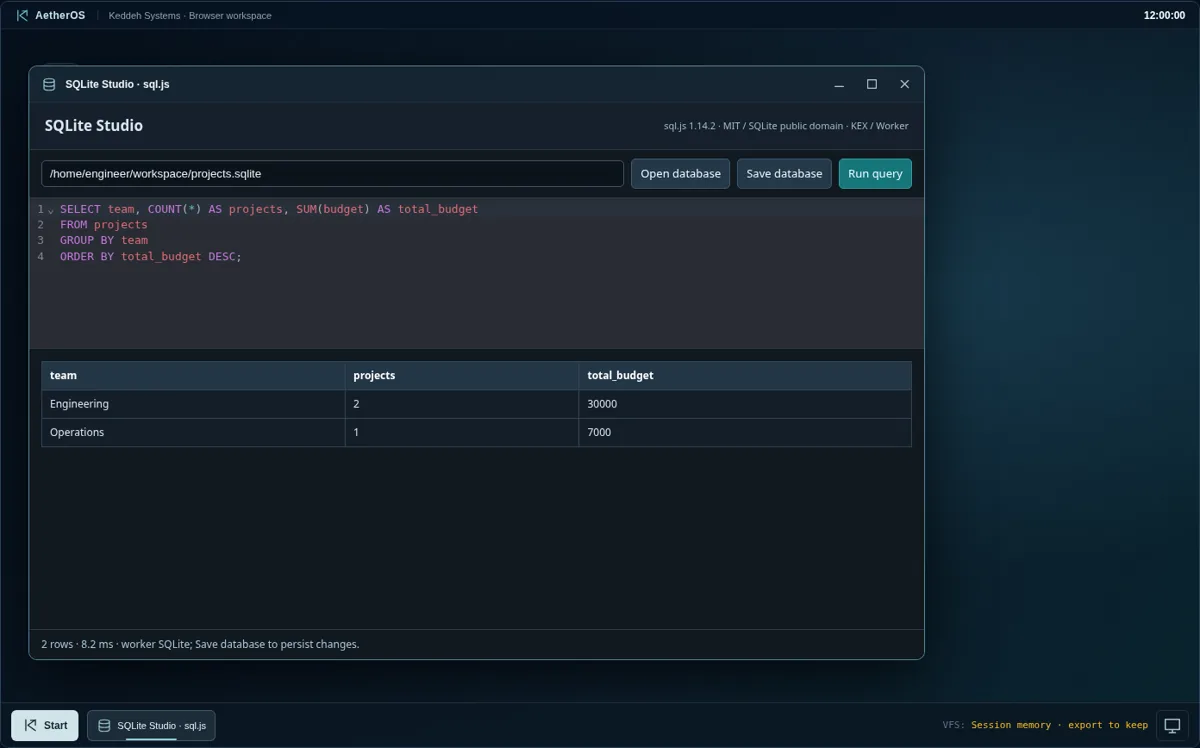Viewport: 1200px width, 748px height.
Task: Minimize the SQLite Studio window
Action: click(x=839, y=84)
